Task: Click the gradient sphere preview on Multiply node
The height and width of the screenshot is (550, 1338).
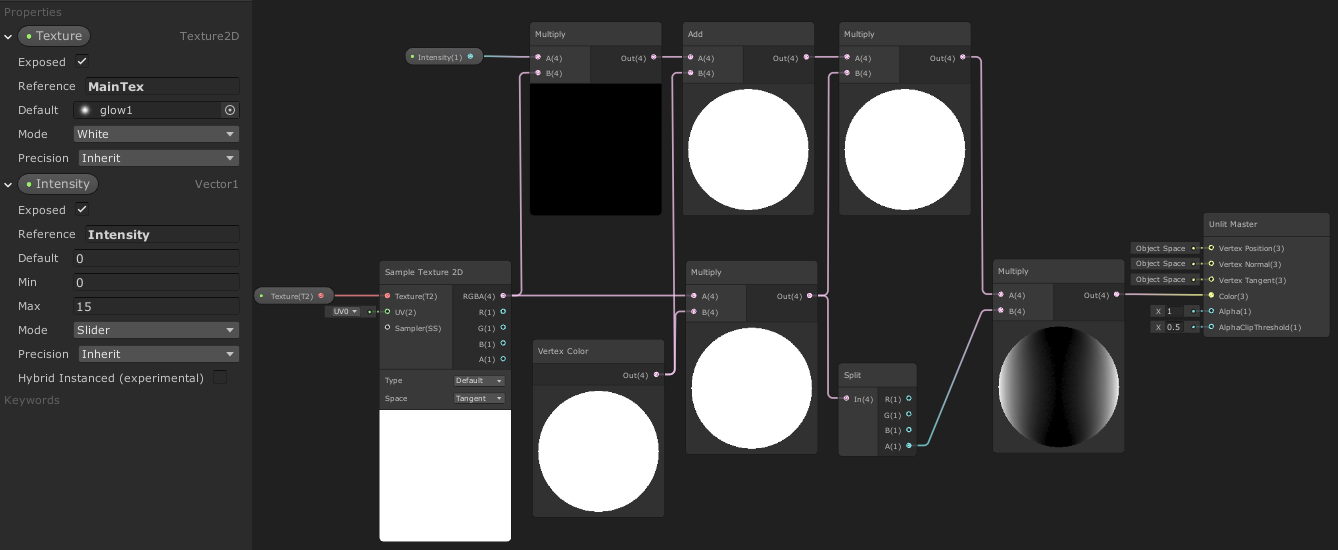Action: 1058,387
